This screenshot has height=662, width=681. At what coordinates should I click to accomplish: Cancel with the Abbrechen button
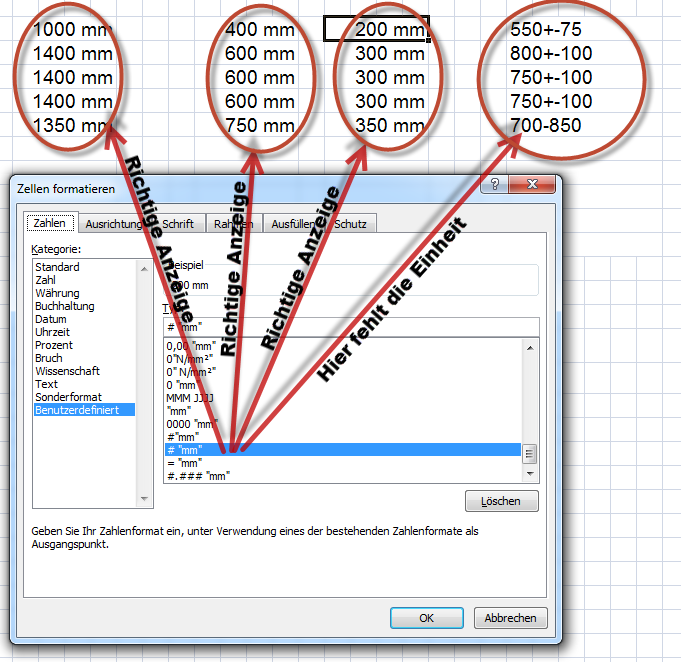pos(510,618)
